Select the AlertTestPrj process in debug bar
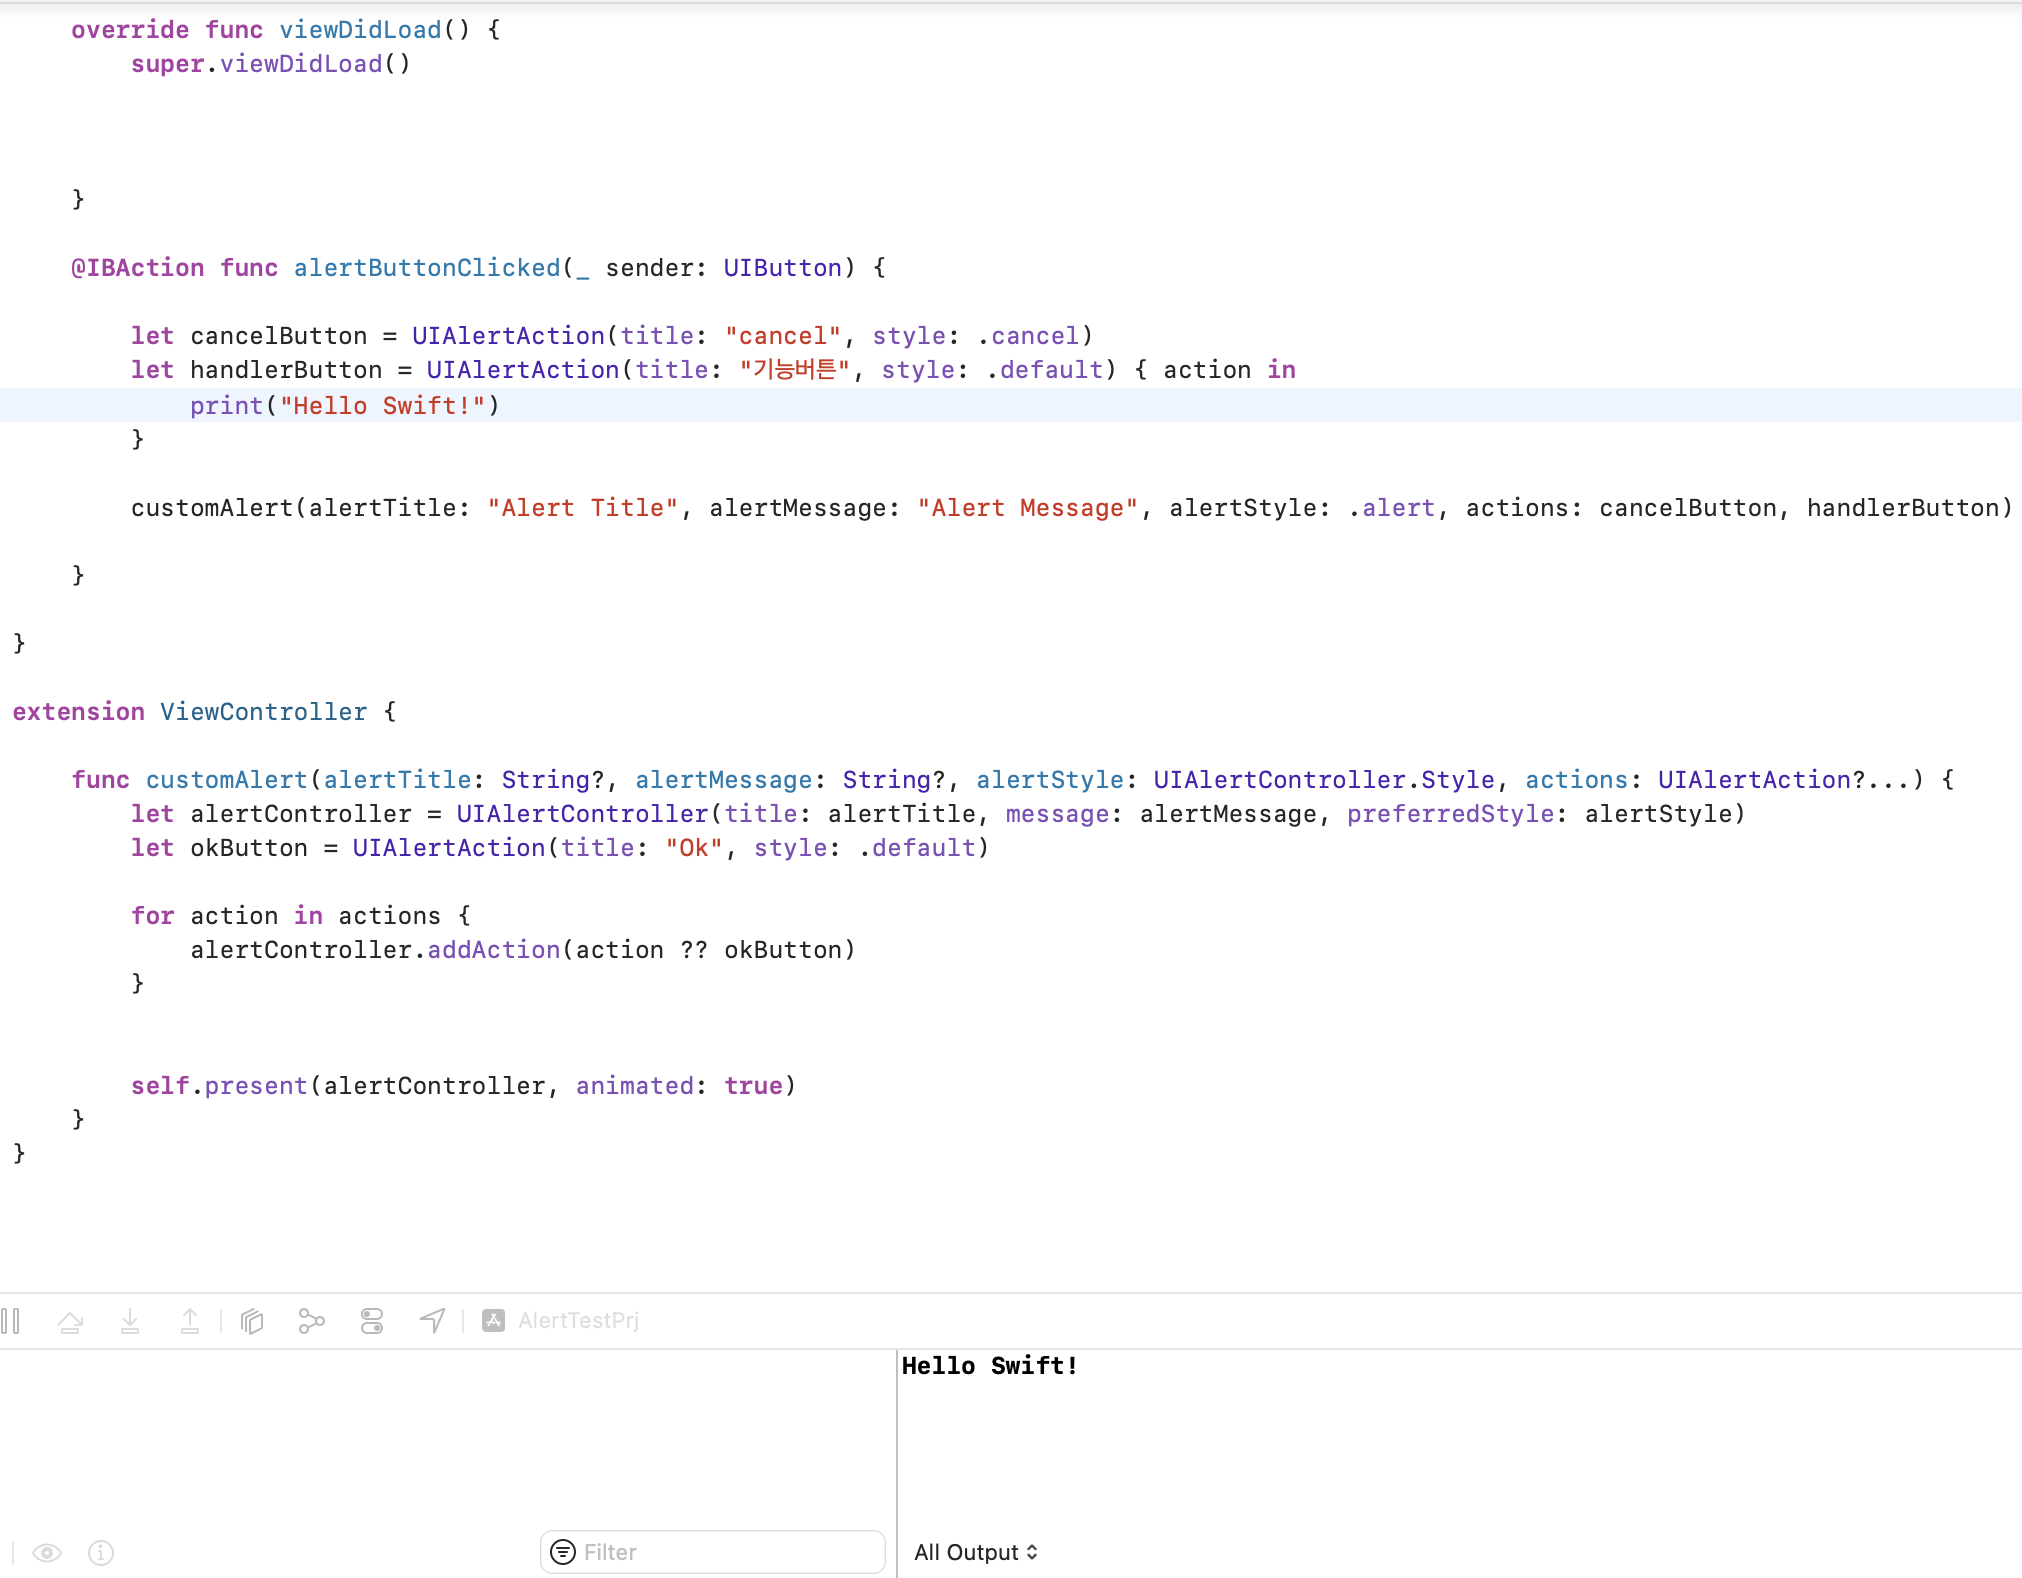This screenshot has width=2022, height=1578. 578,1321
